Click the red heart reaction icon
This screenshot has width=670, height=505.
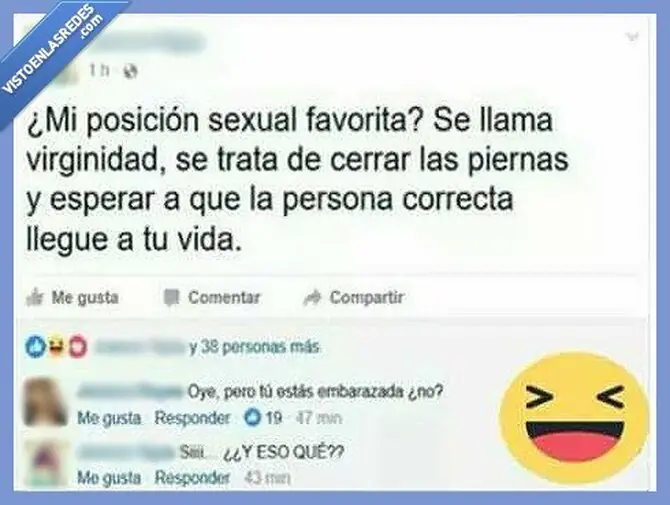(x=77, y=348)
